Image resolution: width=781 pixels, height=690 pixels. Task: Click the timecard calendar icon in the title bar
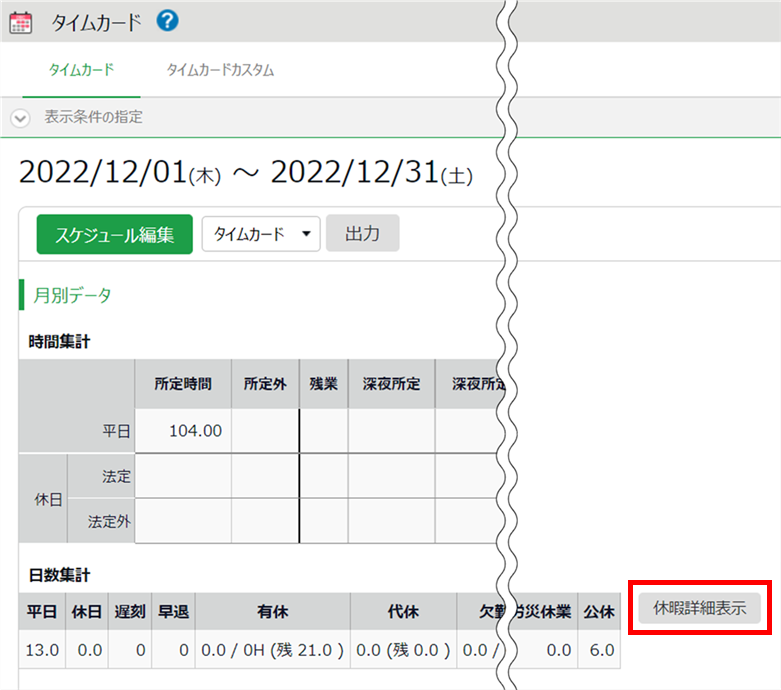tap(20, 21)
